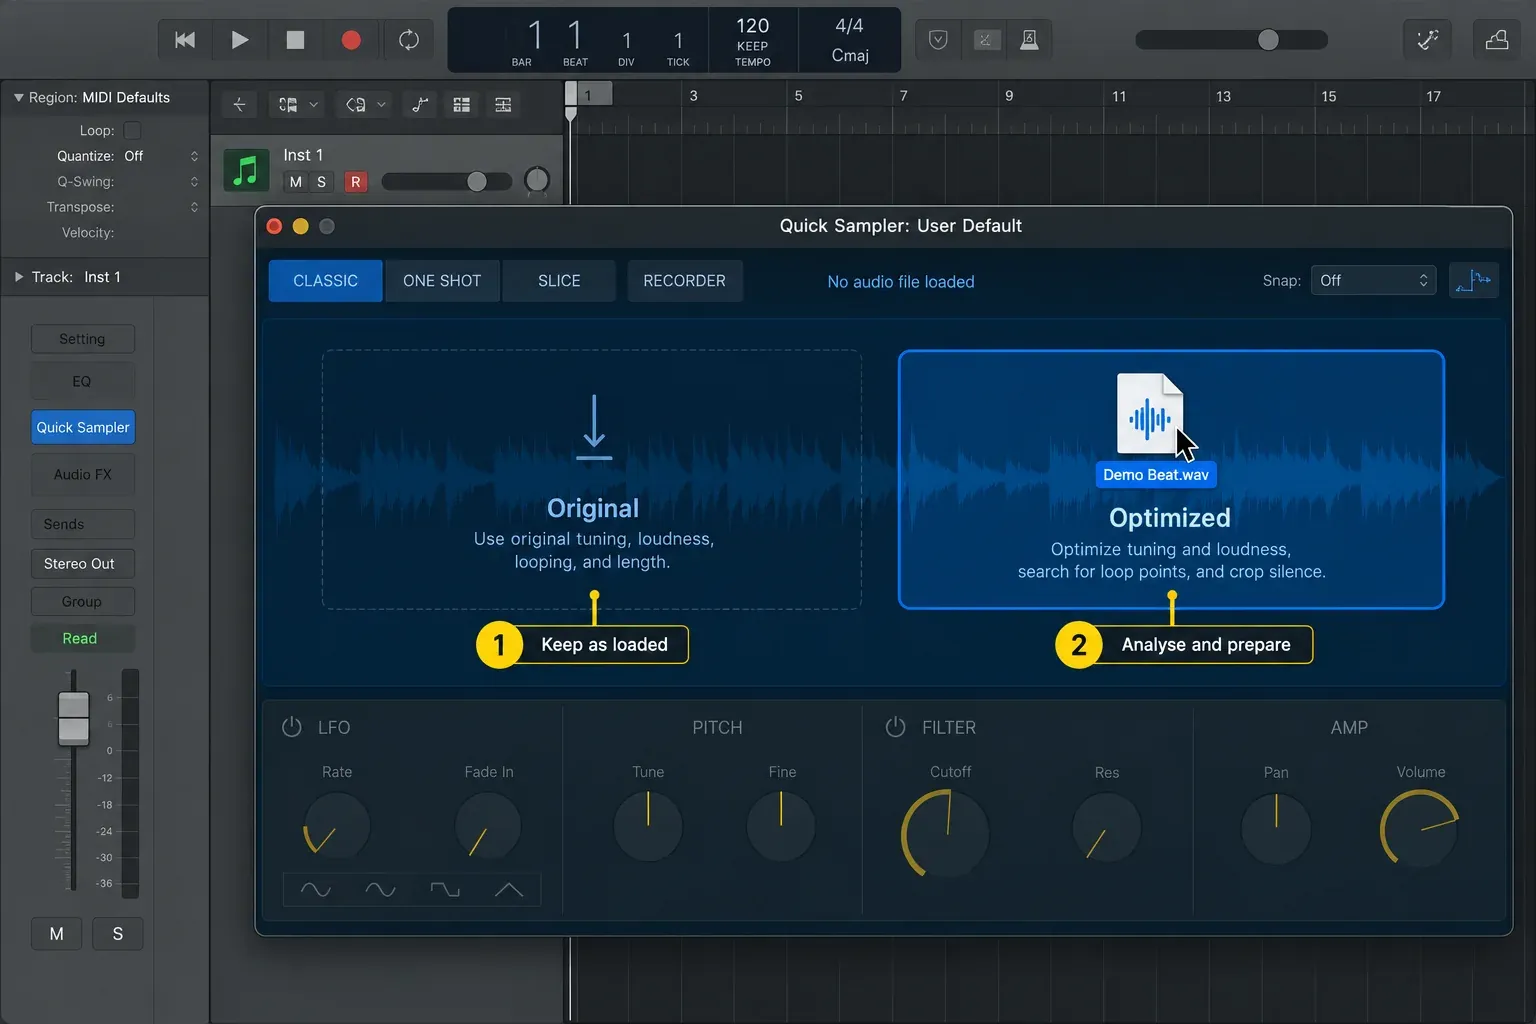Image resolution: width=1536 pixels, height=1024 pixels.
Task: Click the second-to-last icon in the top bar
Action: pyautogui.click(x=1428, y=40)
